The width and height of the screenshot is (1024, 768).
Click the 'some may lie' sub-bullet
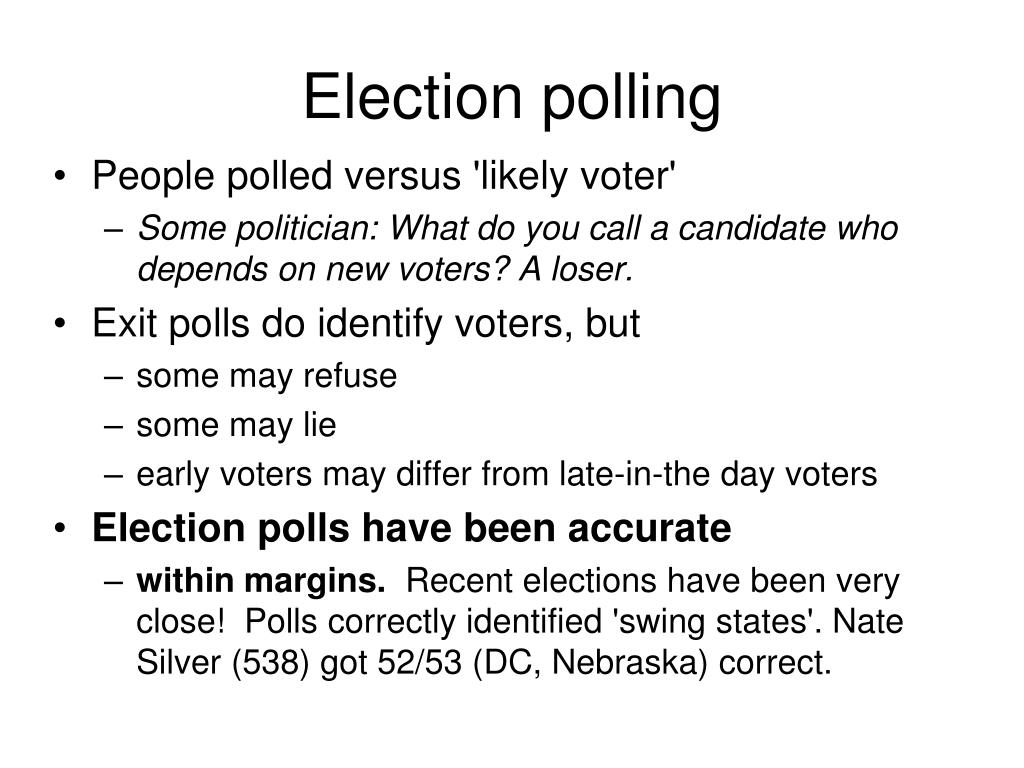(x=236, y=426)
